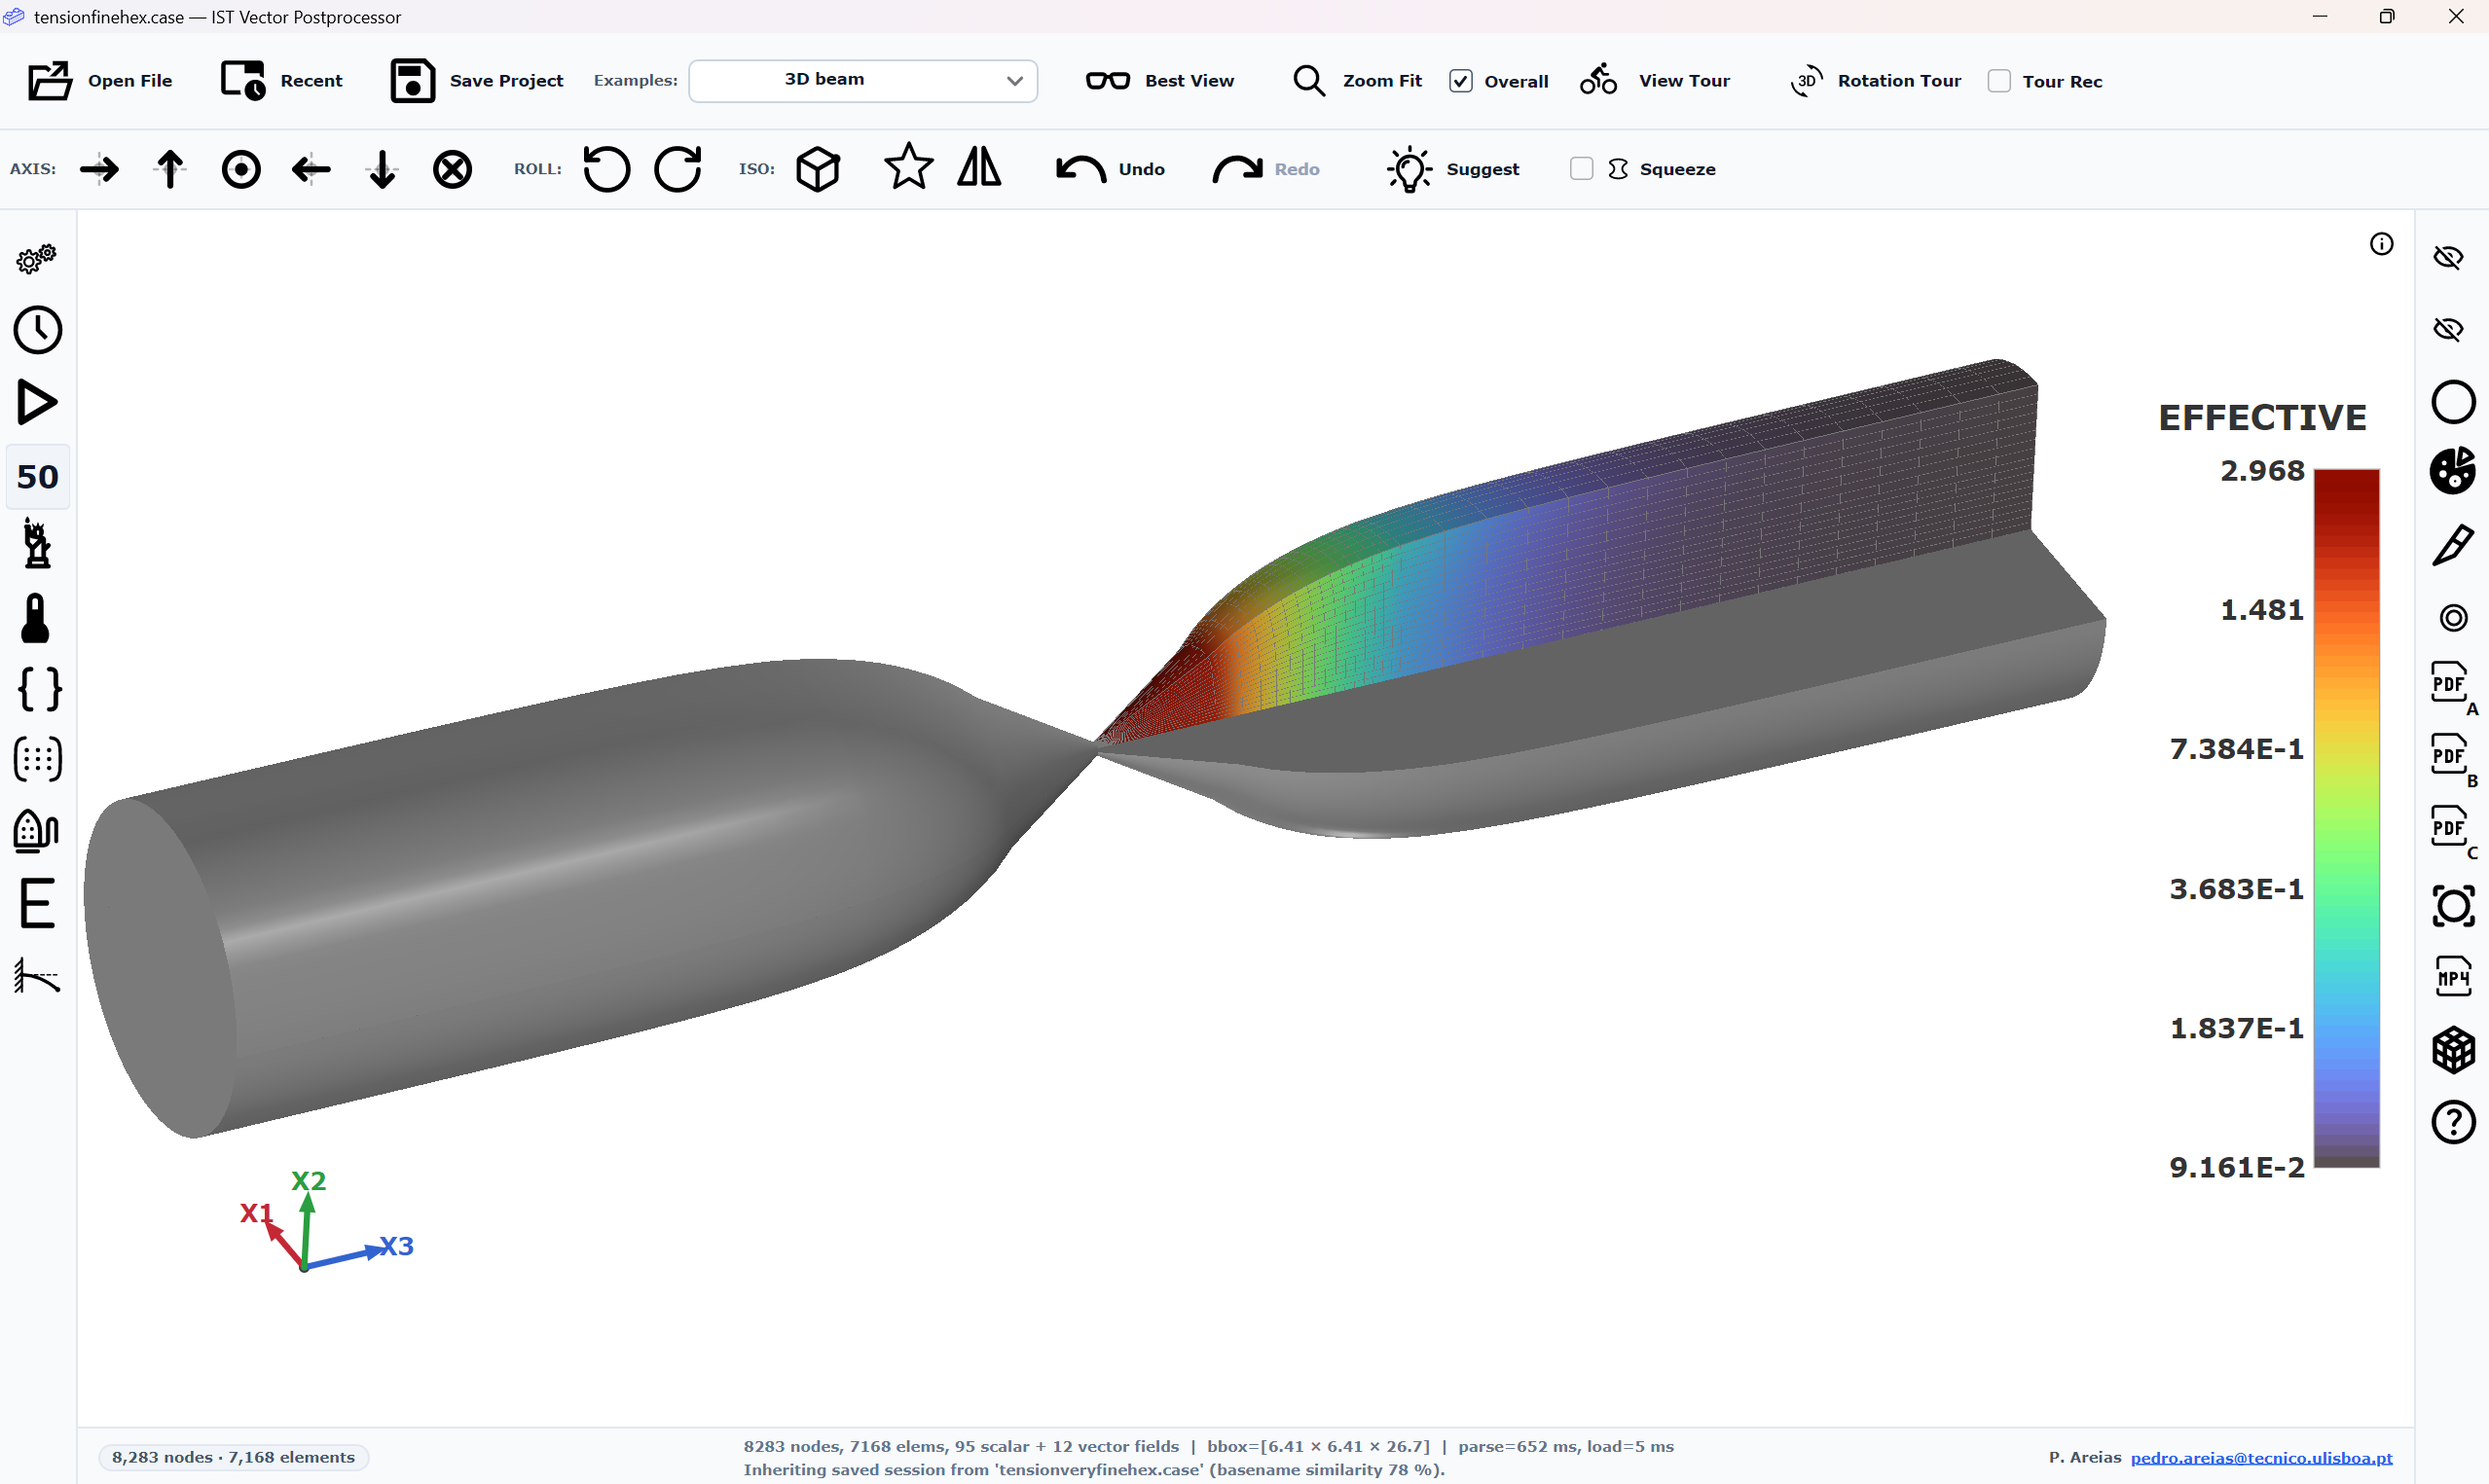Export PDF B

pos(2453,760)
